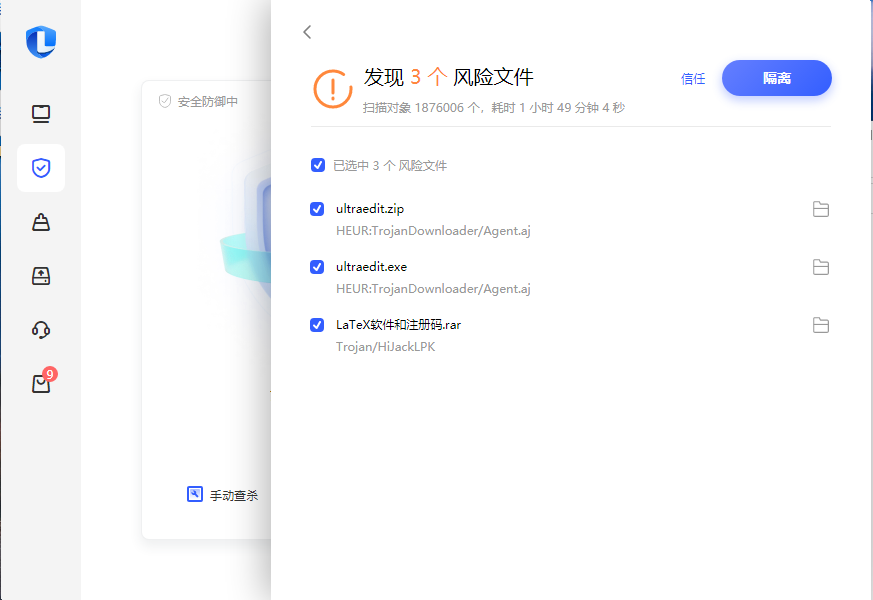
Task: Deselect the LaTeX软件和注册码.rar checkbox
Action: click(x=317, y=325)
